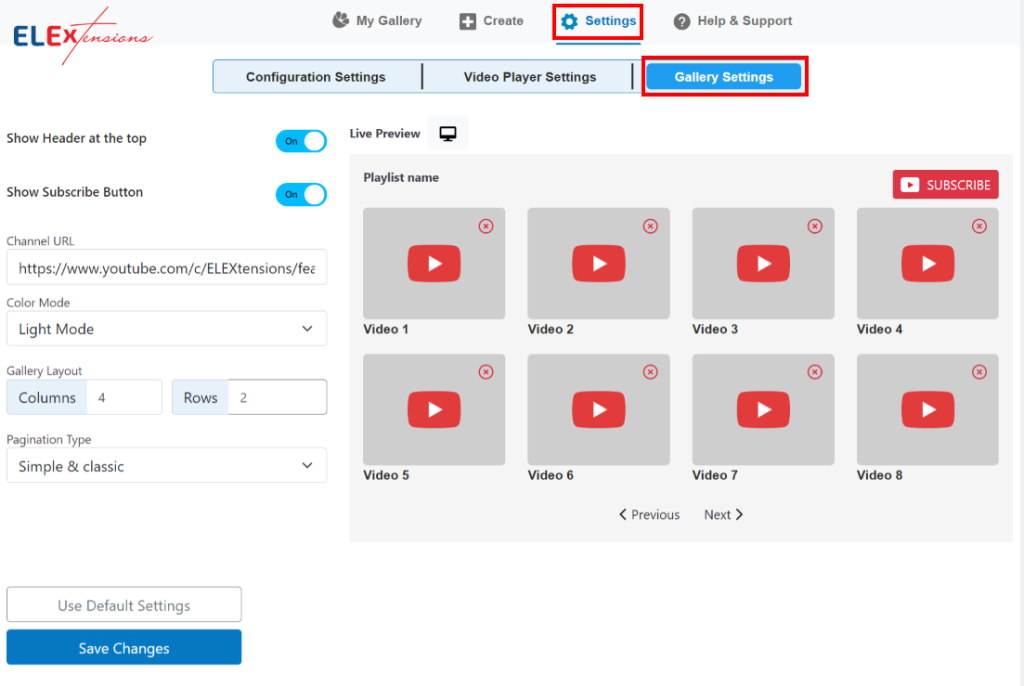
Task: Toggle the Show Subscribe Button switch
Action: tap(301, 195)
